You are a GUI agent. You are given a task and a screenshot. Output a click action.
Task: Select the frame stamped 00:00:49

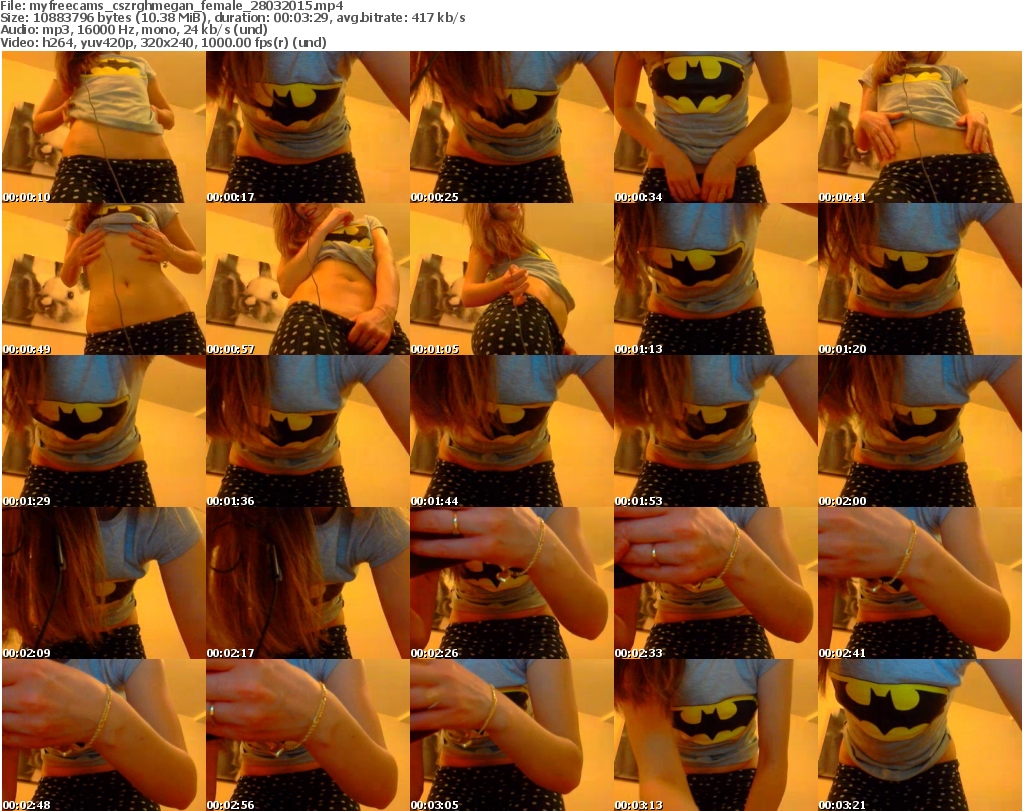click(x=104, y=279)
